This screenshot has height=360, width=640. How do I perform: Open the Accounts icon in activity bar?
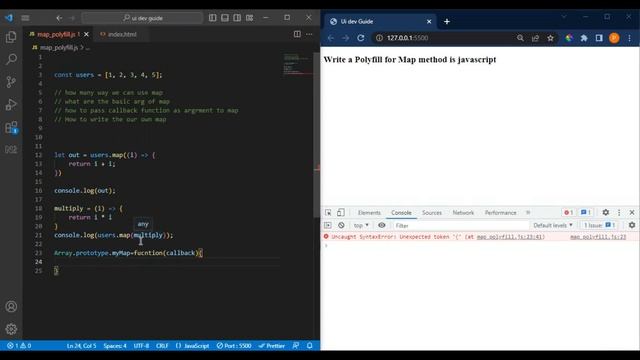(11, 307)
